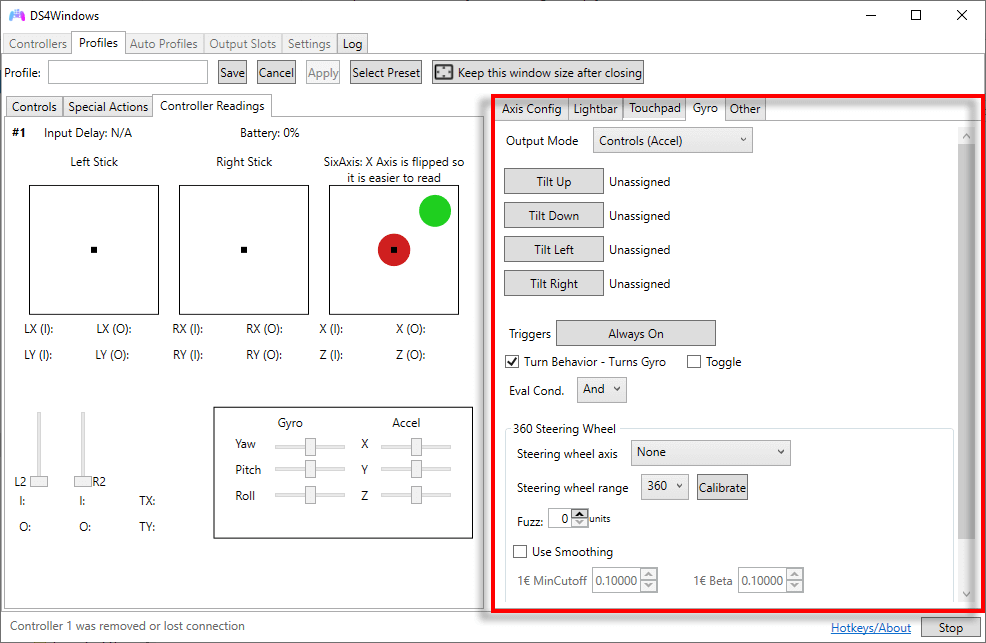The height and width of the screenshot is (643, 986).
Task: Save the current profile
Action: (232, 72)
